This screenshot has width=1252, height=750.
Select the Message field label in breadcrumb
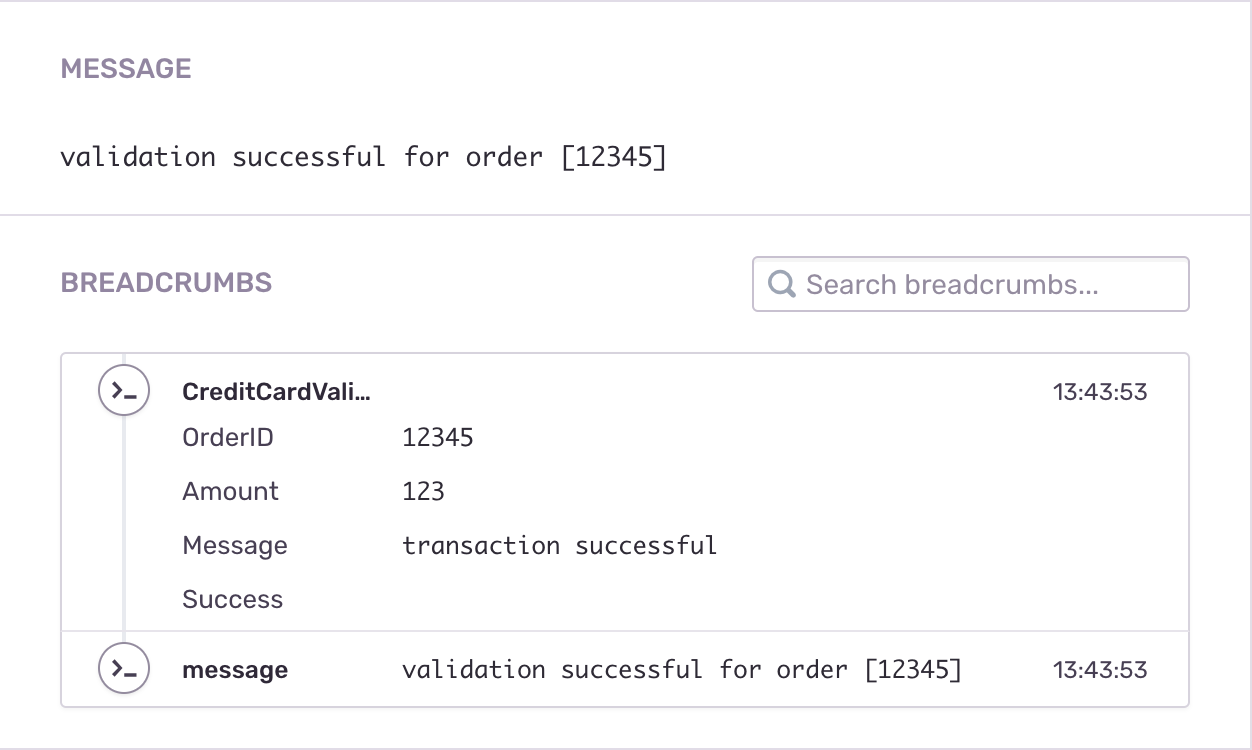click(235, 546)
